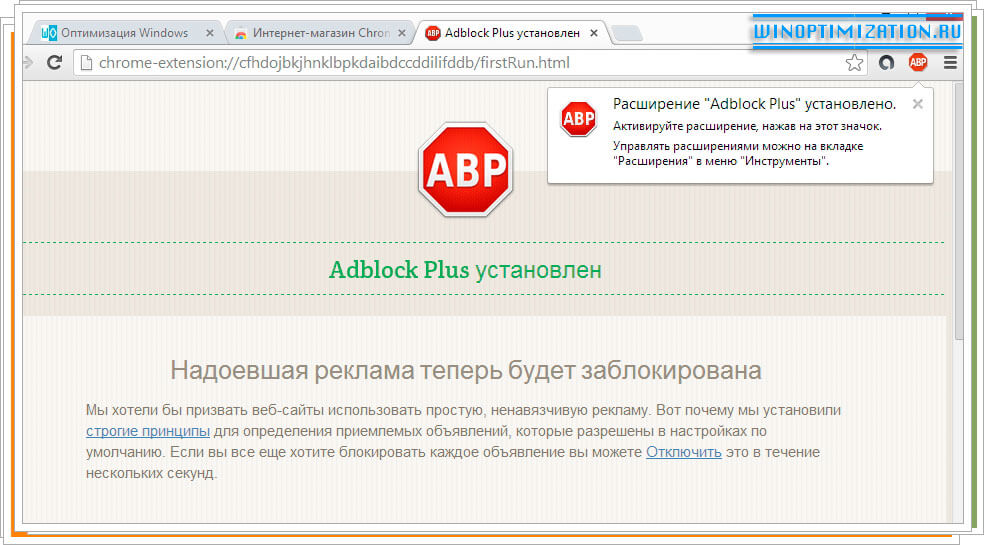Open the Chrome hamburger menu
Viewport: 984px width, 545px height.
(950, 63)
